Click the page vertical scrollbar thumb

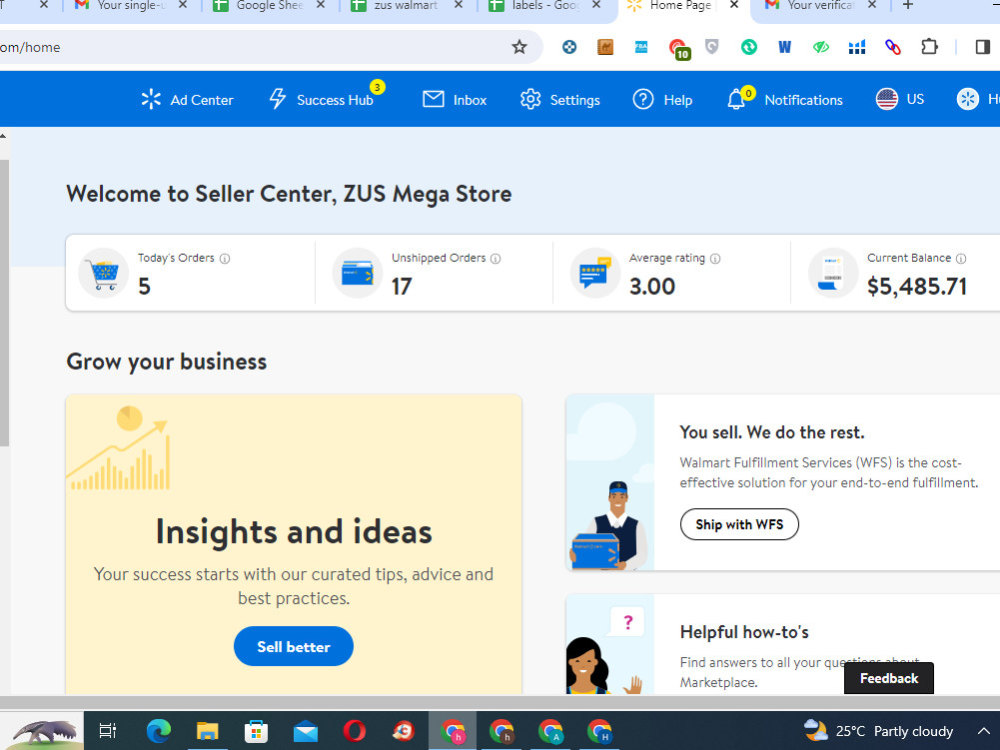click(4, 303)
